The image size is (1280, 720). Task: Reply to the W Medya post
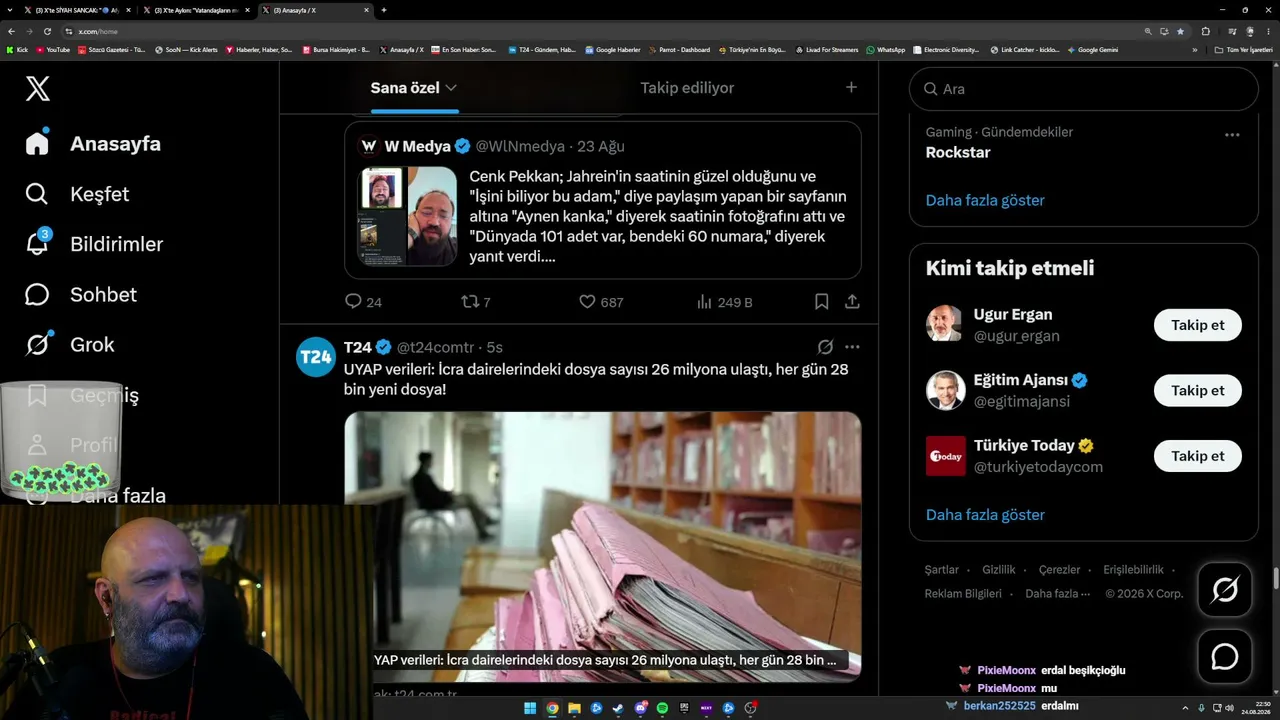click(x=353, y=301)
